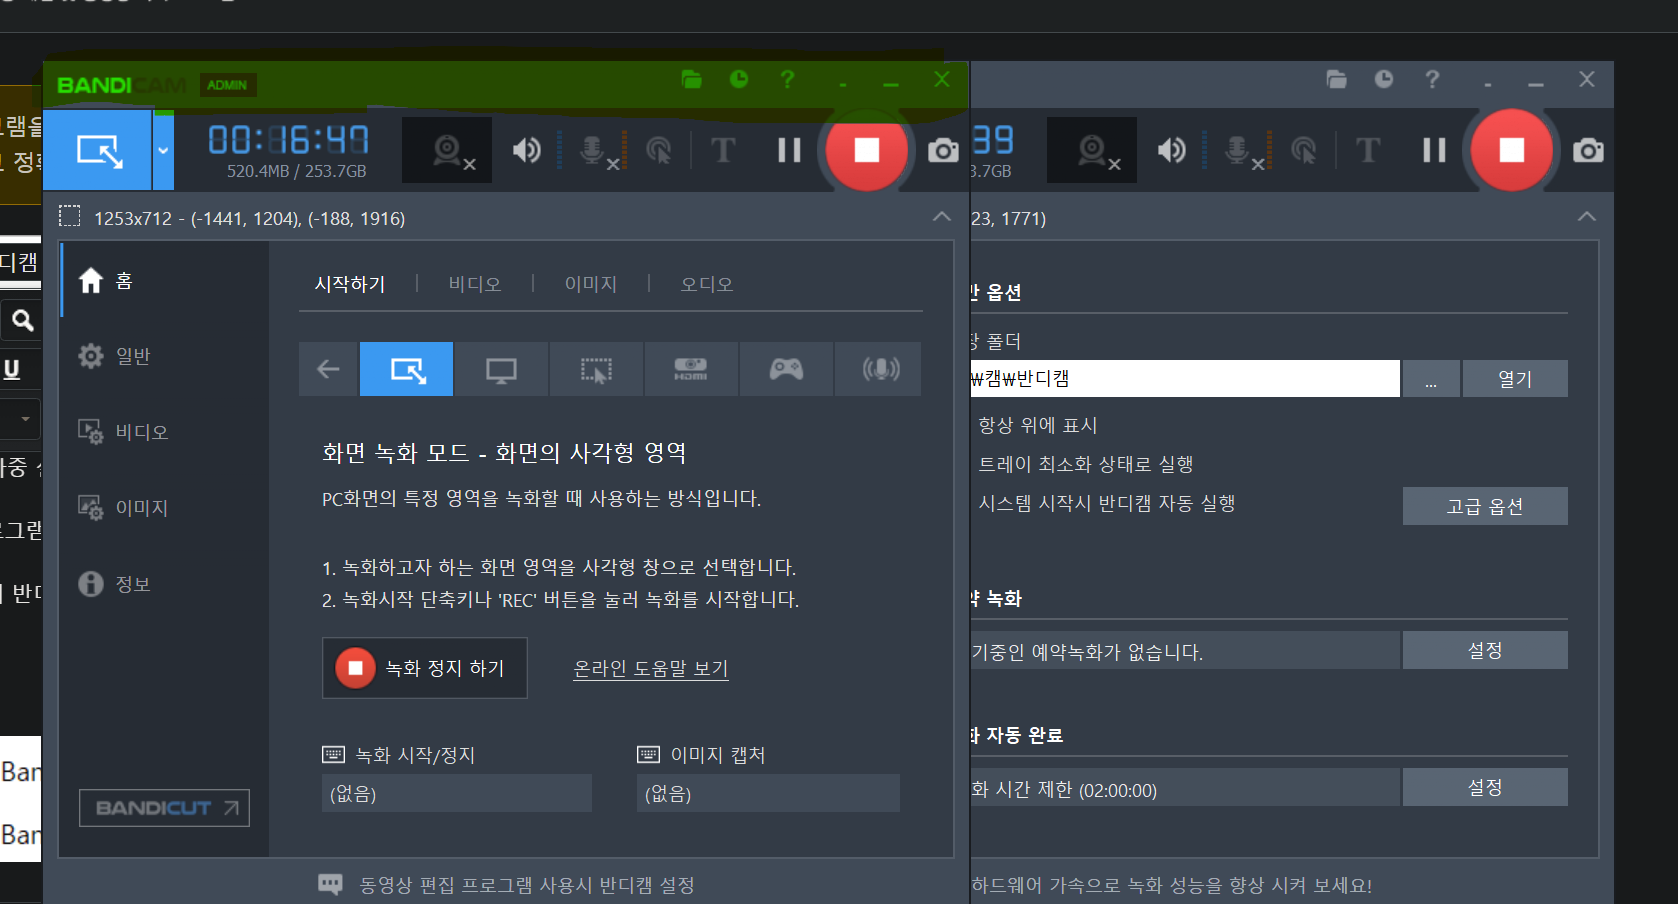Select fullscreen monitor recording mode
Image resolution: width=1678 pixels, height=904 pixels.
[501, 369]
